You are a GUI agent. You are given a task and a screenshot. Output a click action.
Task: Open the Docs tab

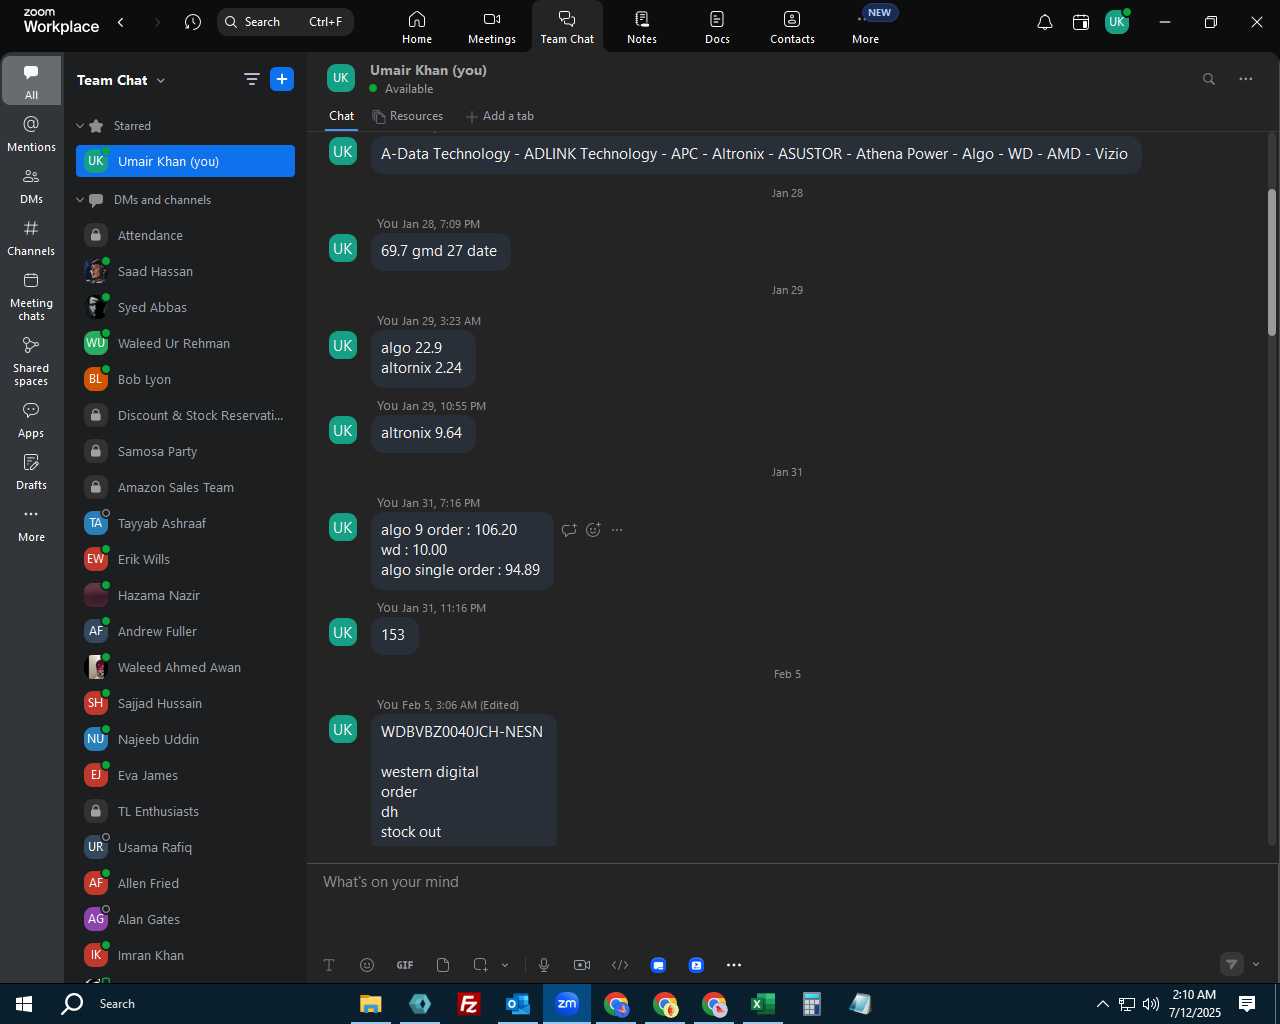[717, 27]
